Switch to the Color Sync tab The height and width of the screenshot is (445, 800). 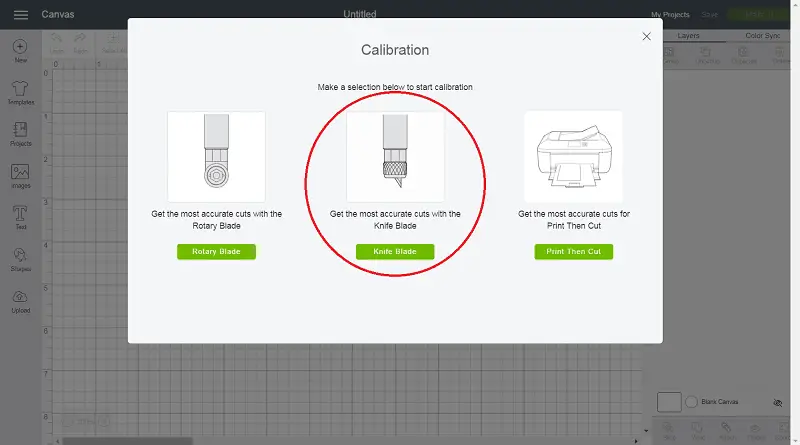click(x=762, y=36)
